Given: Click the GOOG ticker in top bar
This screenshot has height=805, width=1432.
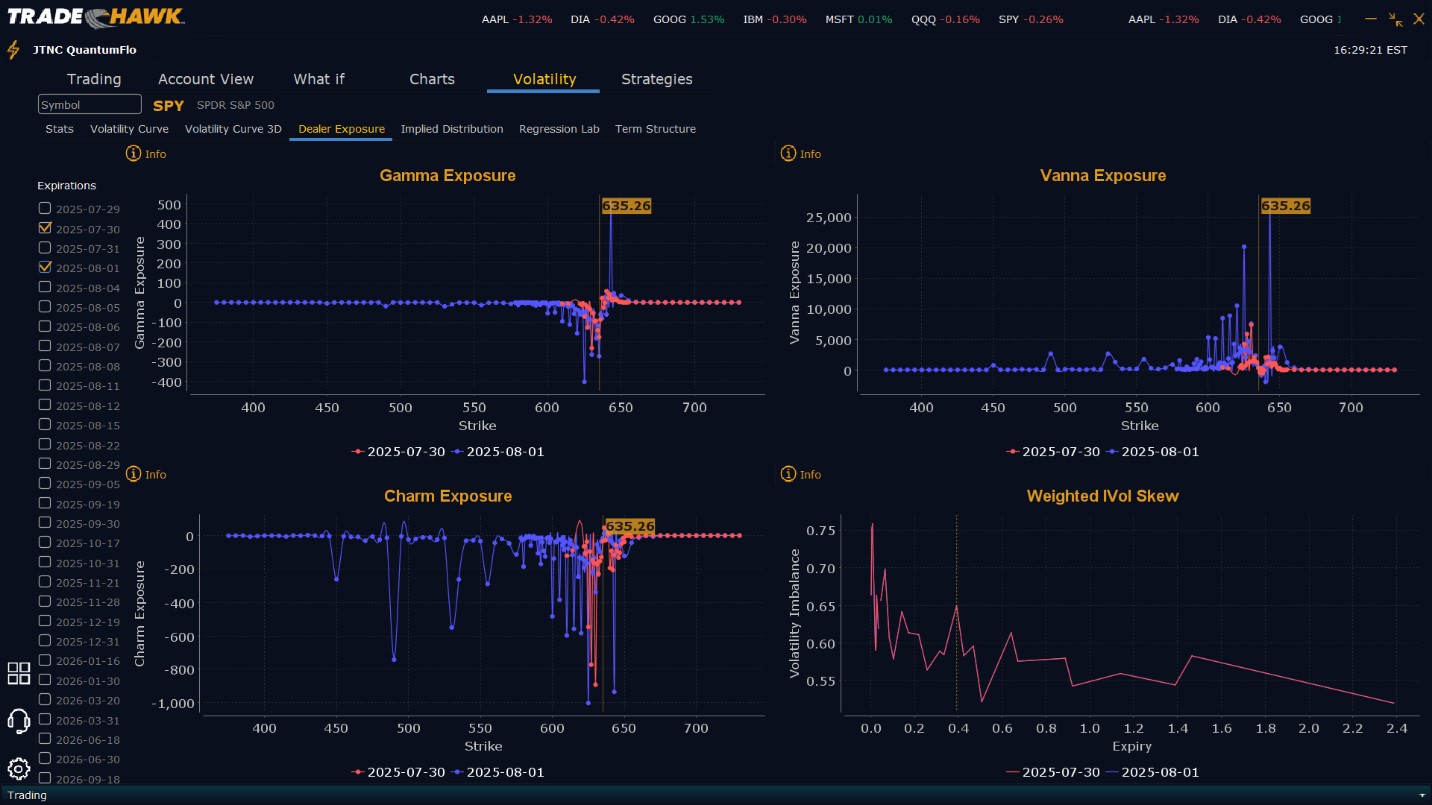Looking at the screenshot, I should [x=669, y=19].
